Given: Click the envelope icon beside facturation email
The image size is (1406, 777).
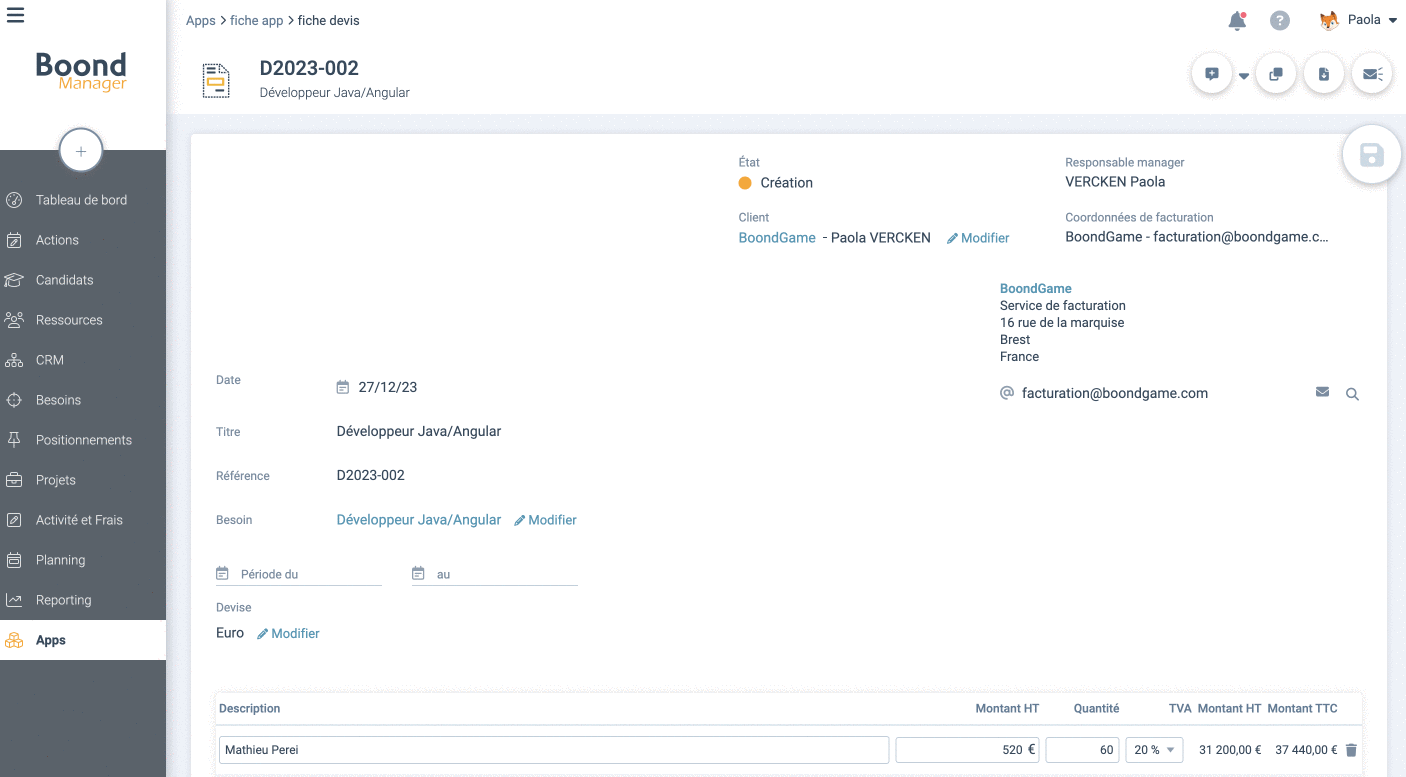Looking at the screenshot, I should [1322, 393].
